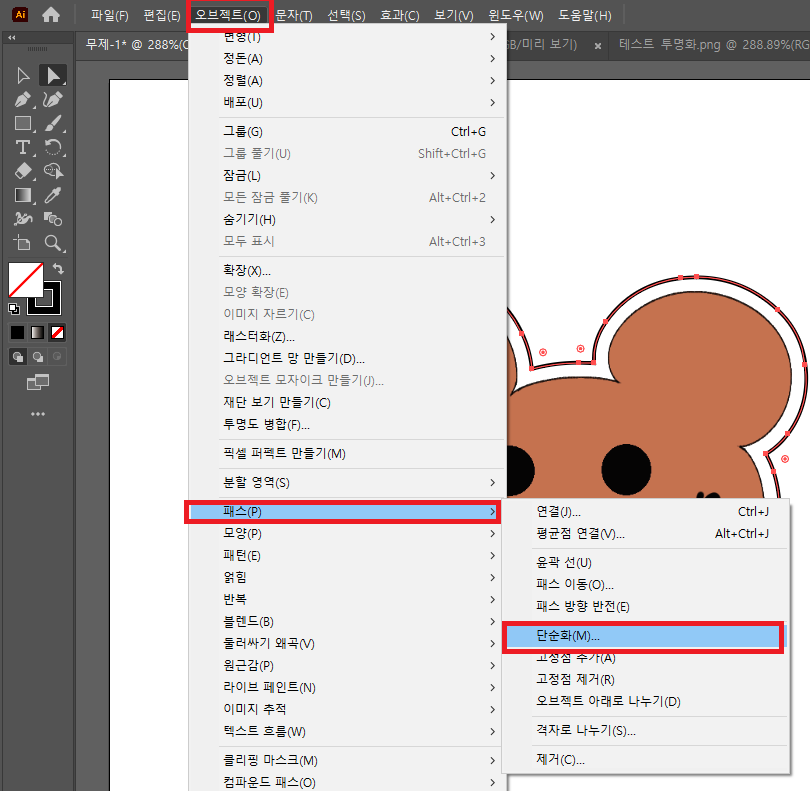Select the Width tool
The width and height of the screenshot is (810, 791).
[23, 219]
